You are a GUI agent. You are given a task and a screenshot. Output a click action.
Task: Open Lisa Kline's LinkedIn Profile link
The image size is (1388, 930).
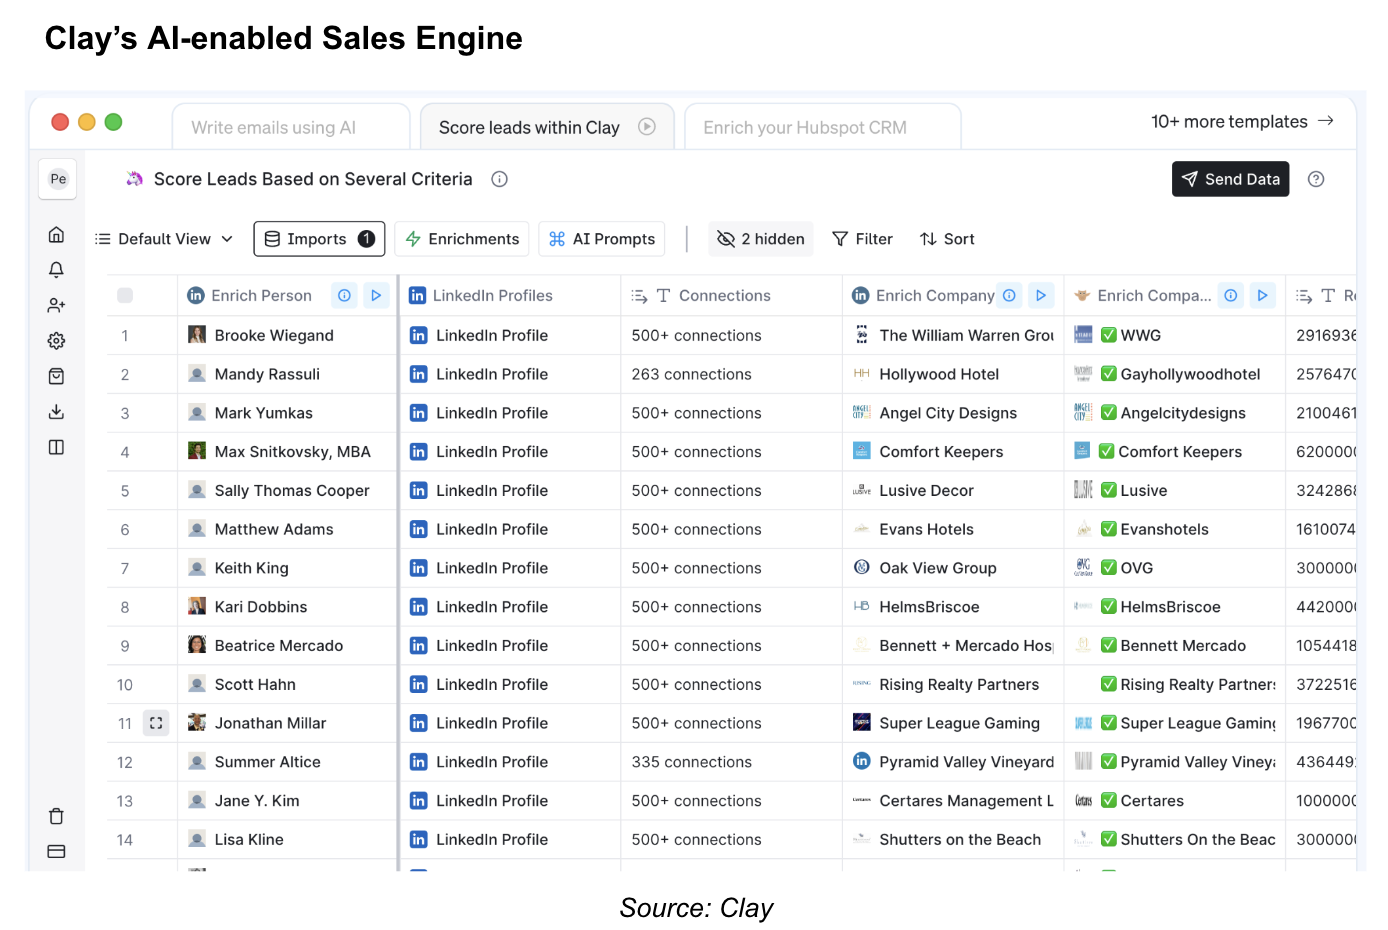(x=492, y=840)
